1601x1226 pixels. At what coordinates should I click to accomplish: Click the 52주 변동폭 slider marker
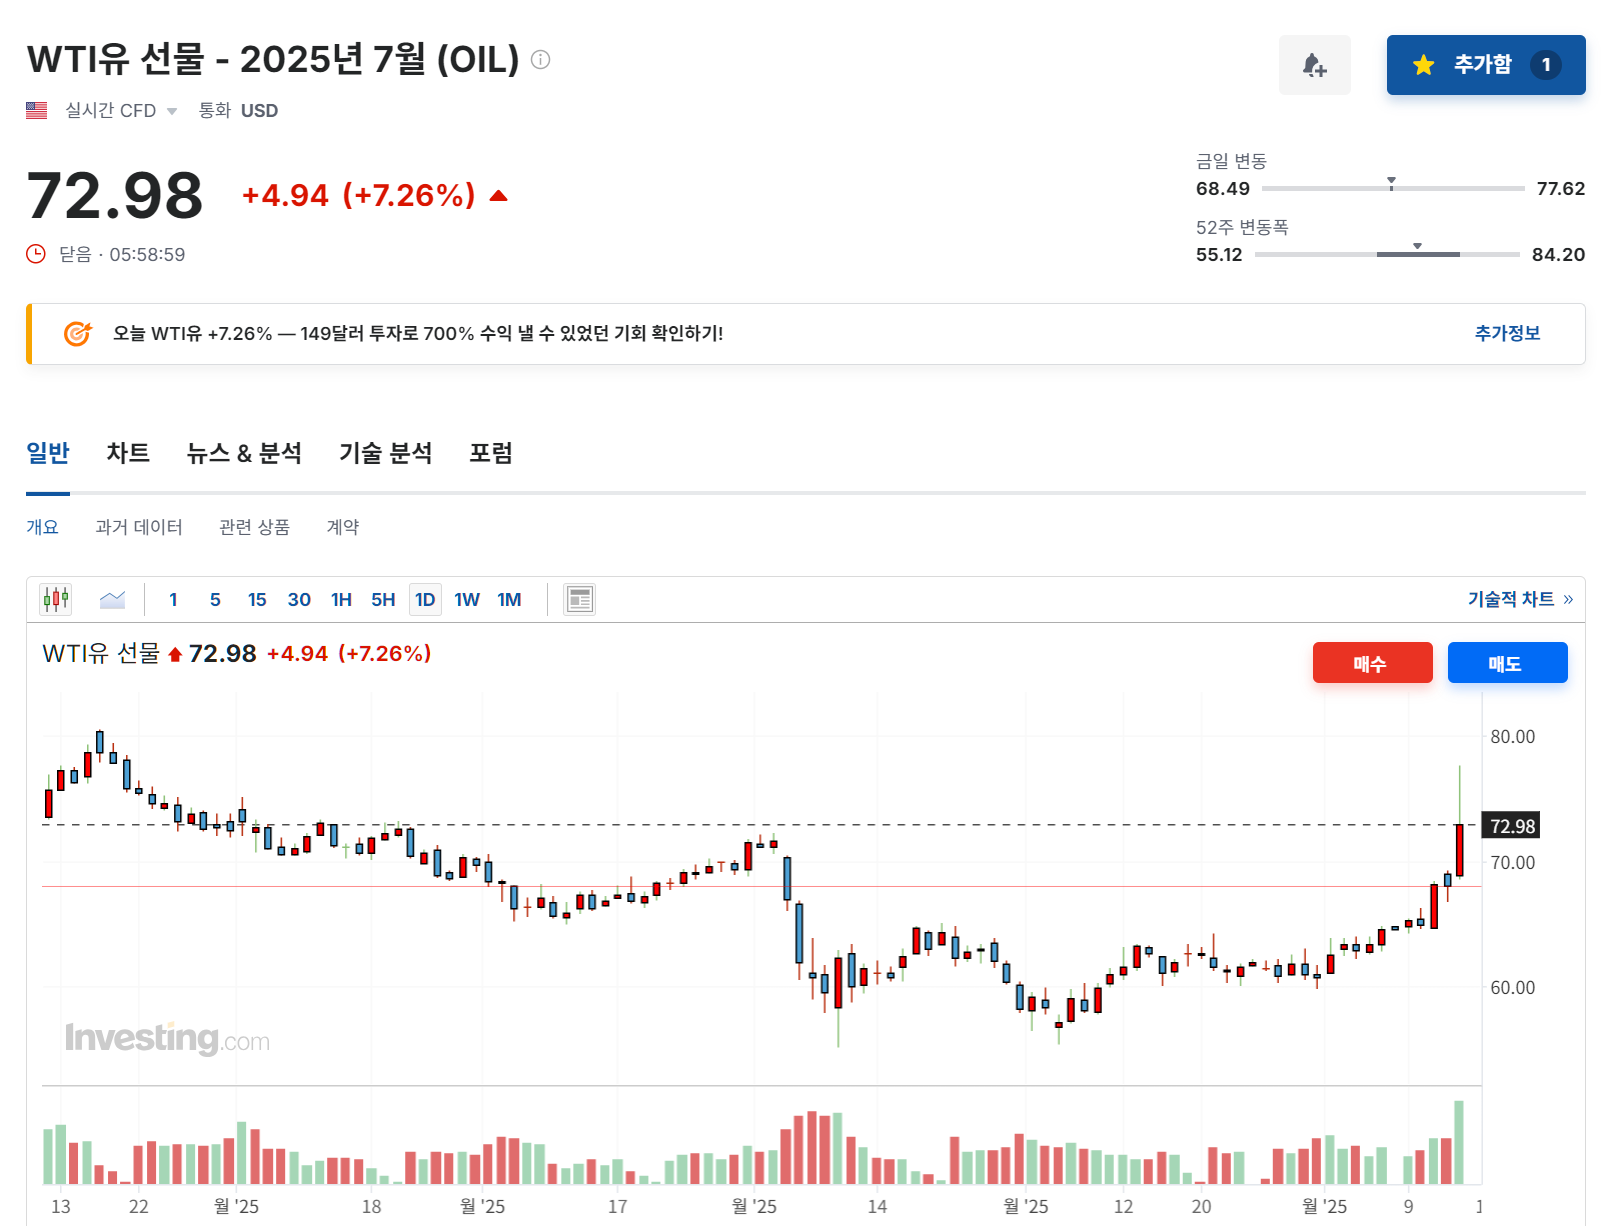tap(1416, 245)
